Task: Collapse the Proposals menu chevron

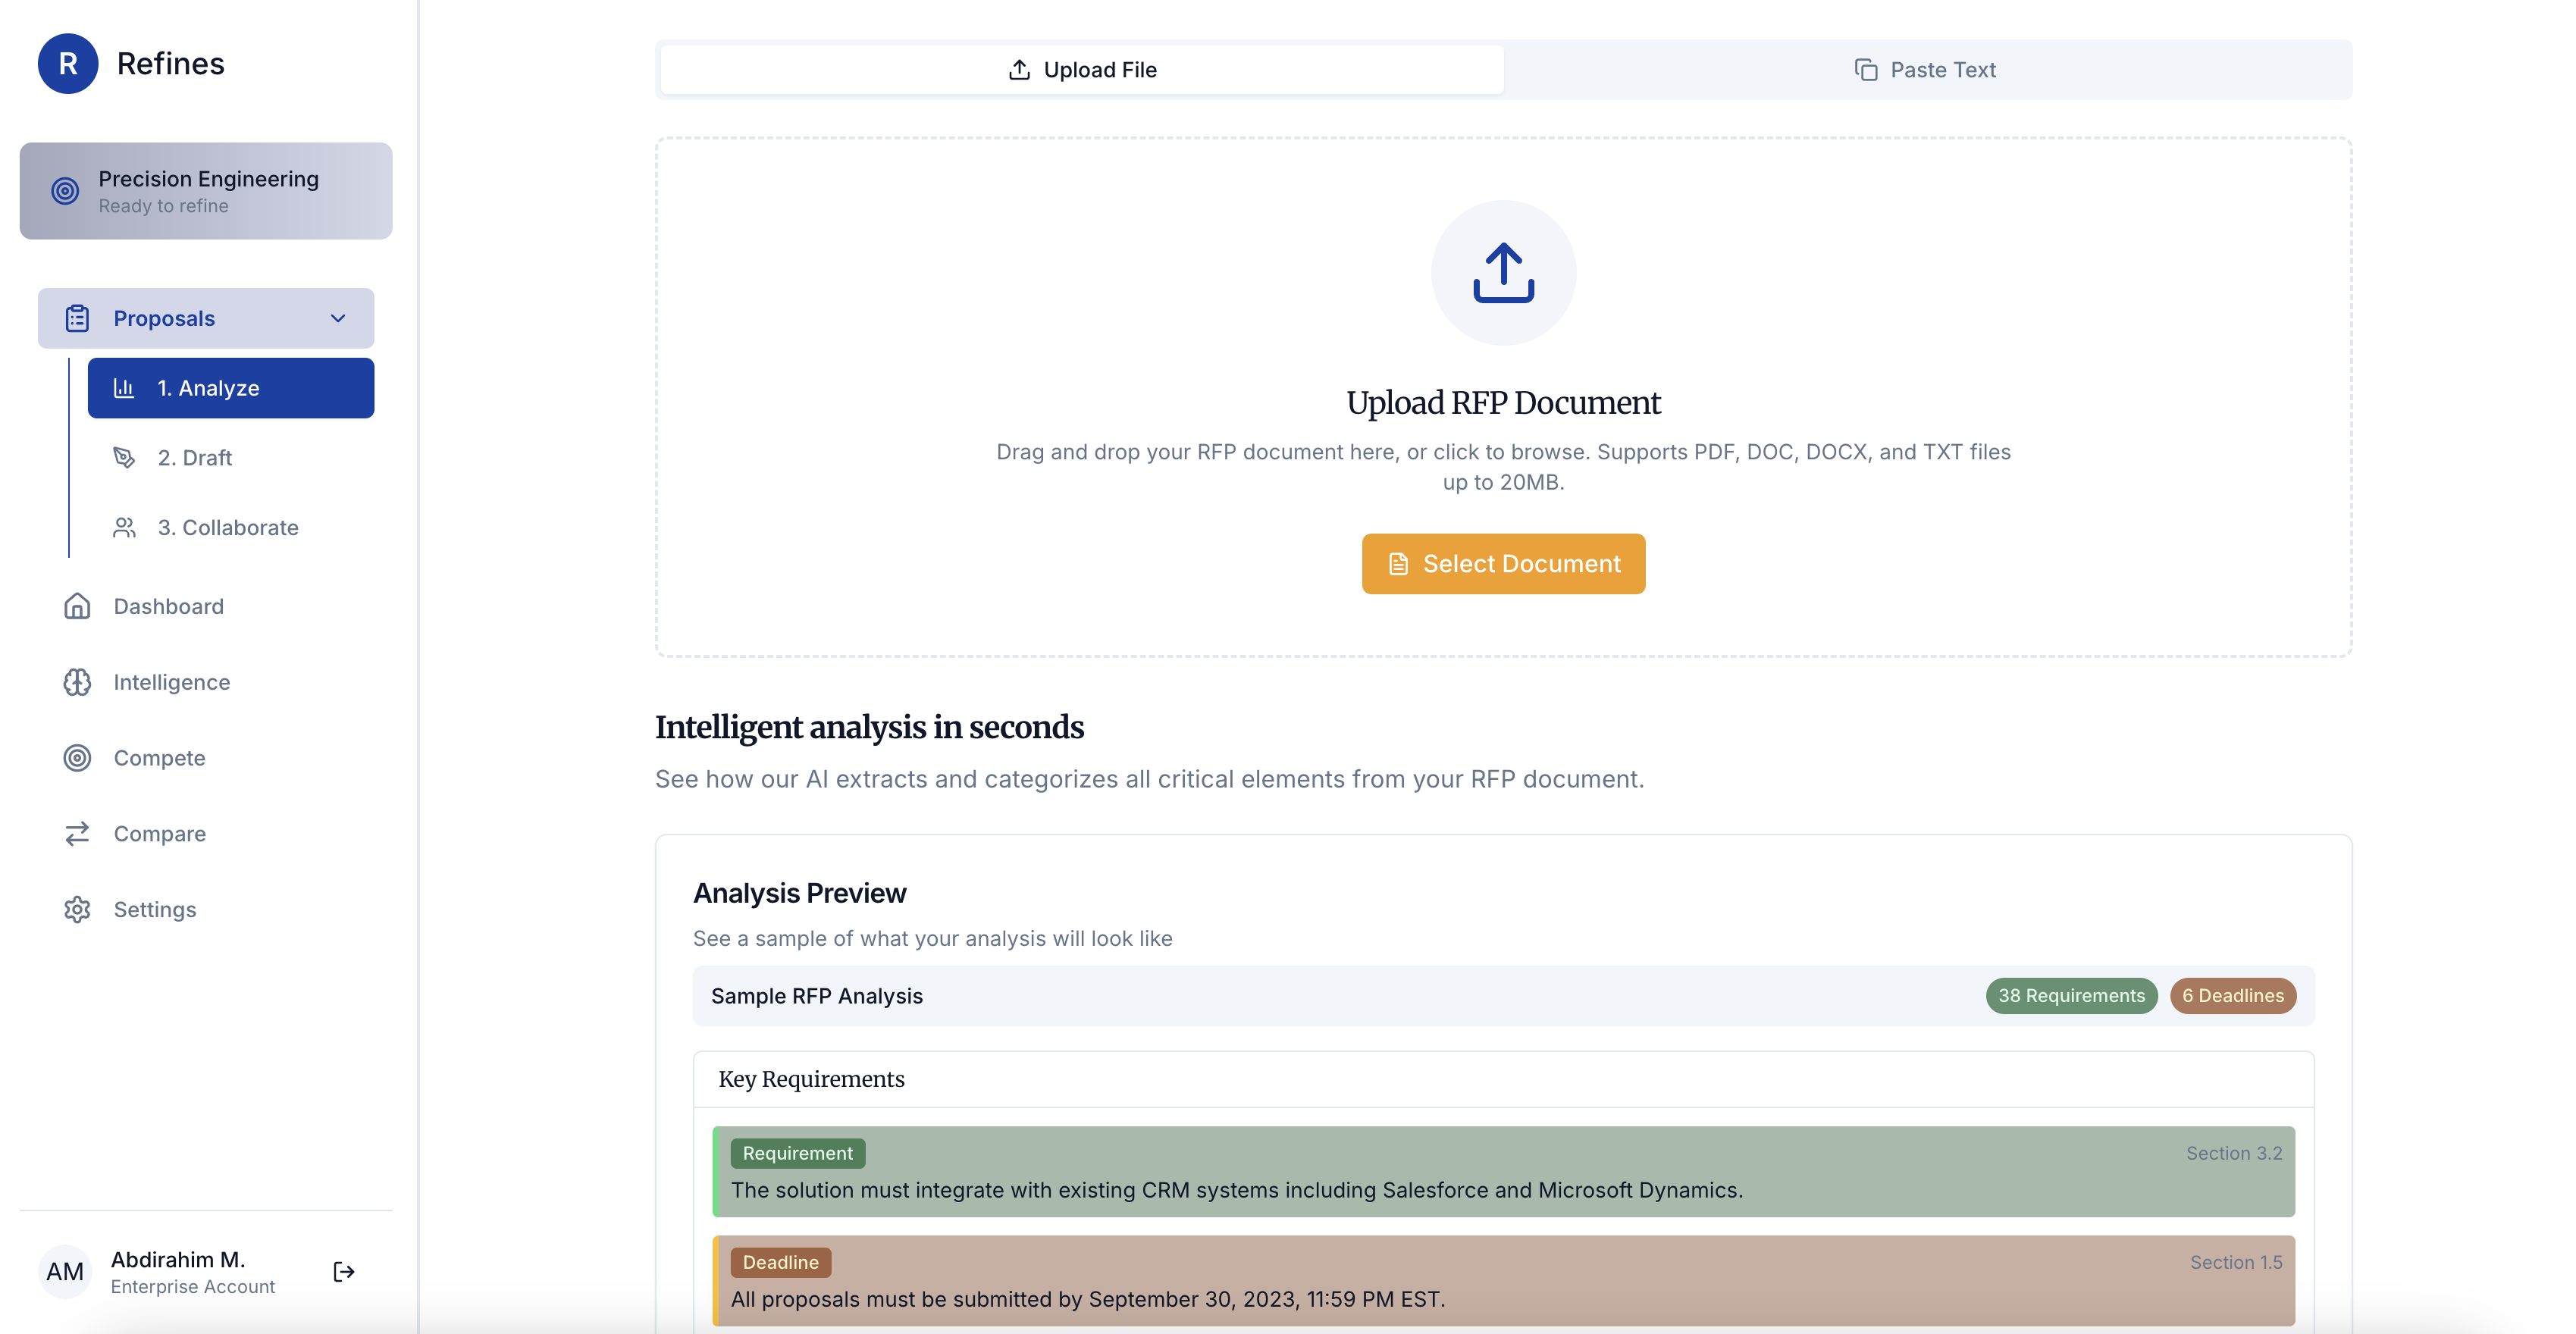Action: point(338,318)
